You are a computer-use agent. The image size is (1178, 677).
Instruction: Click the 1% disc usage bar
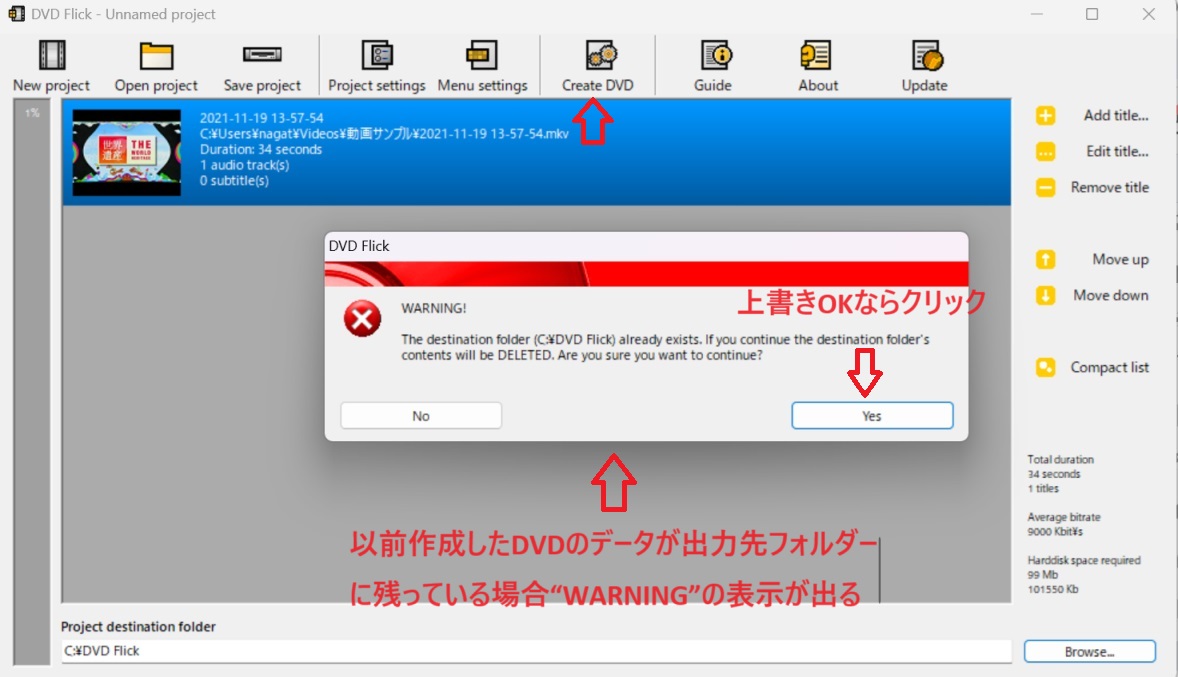pos(32,382)
